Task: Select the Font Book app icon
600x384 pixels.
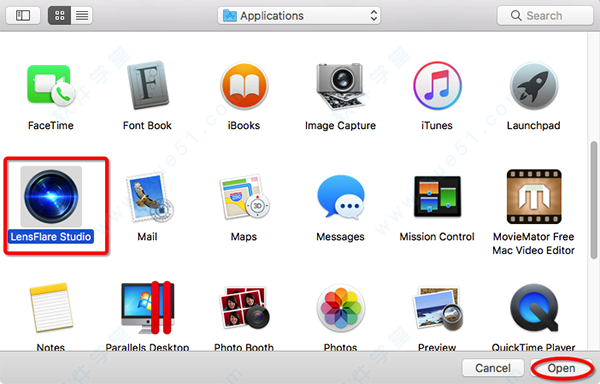Action: (x=147, y=85)
